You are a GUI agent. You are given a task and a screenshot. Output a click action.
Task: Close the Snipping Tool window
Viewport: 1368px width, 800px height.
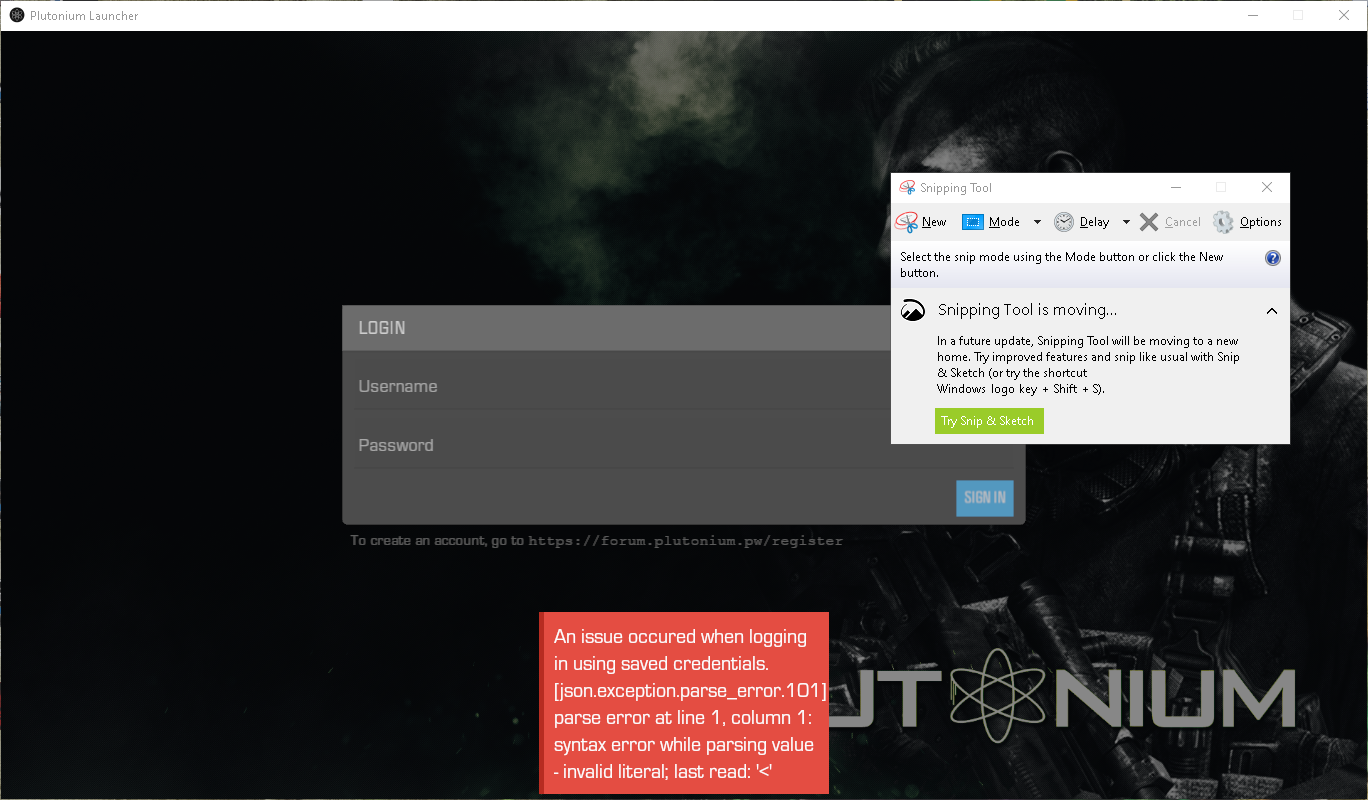click(x=1266, y=188)
